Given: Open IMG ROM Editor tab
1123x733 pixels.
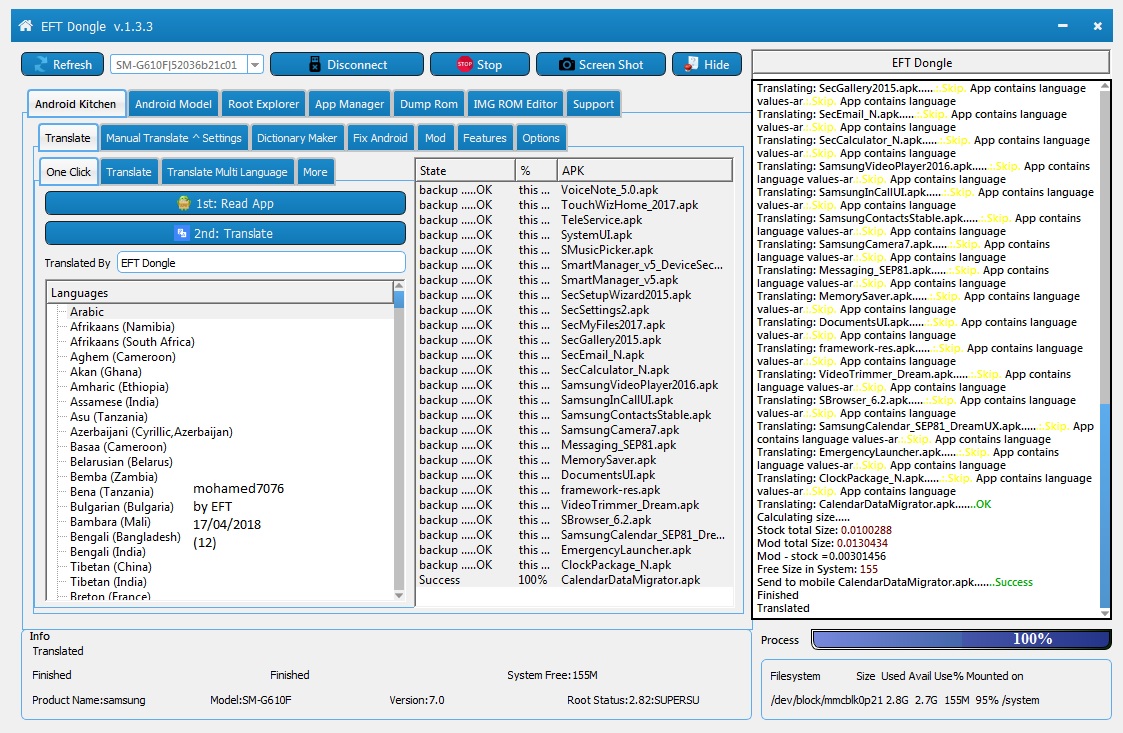Looking at the screenshot, I should tap(515, 104).
